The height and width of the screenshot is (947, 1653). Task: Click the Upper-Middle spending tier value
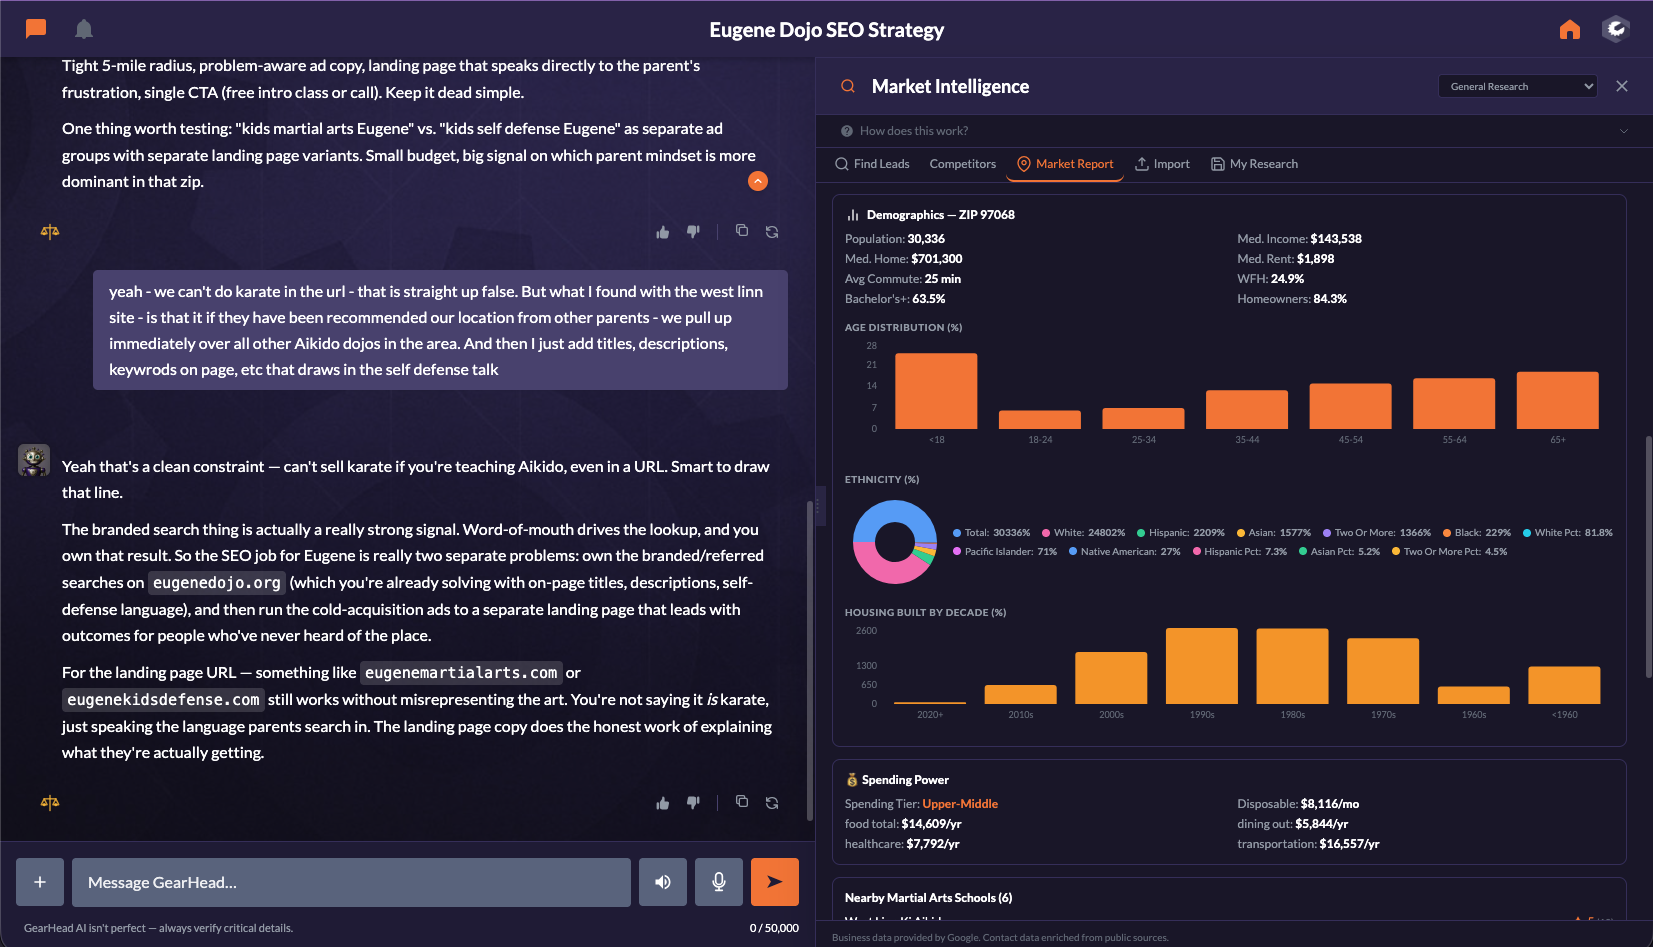(960, 804)
